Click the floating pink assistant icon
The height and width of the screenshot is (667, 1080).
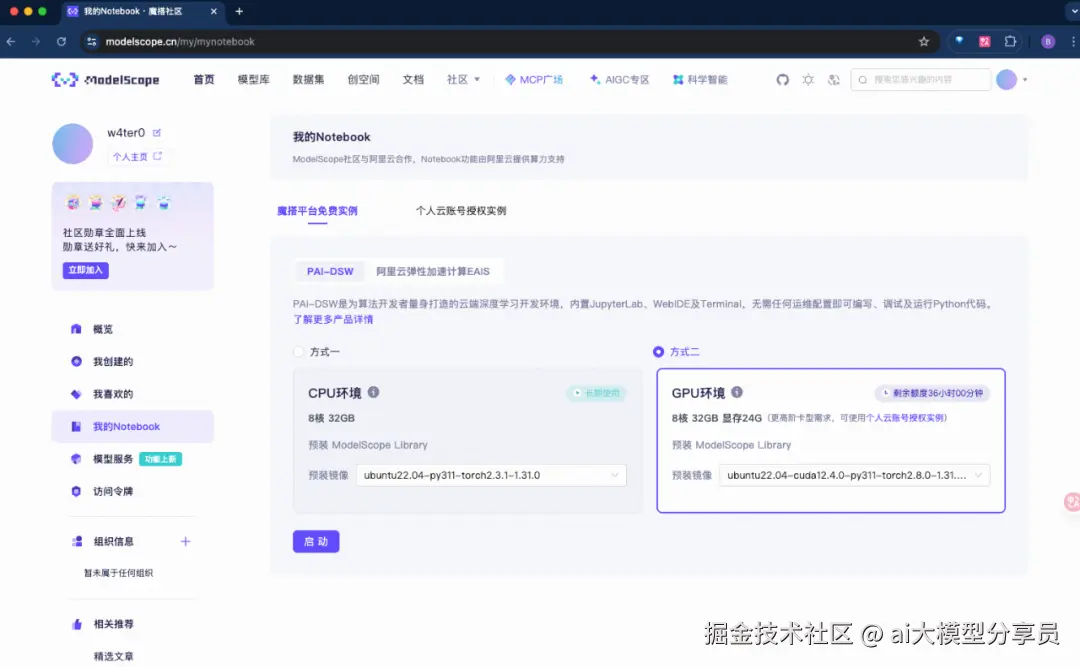[1072, 502]
